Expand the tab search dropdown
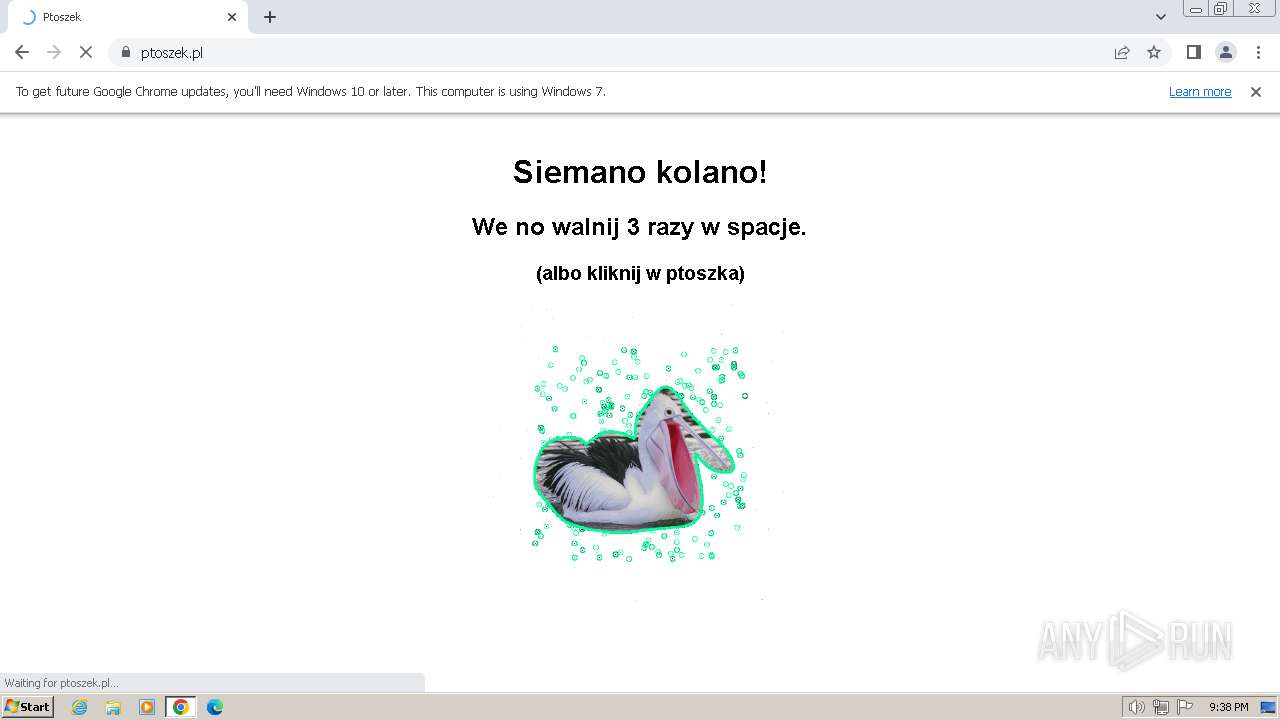This screenshot has height=720, width=1280. [1161, 17]
